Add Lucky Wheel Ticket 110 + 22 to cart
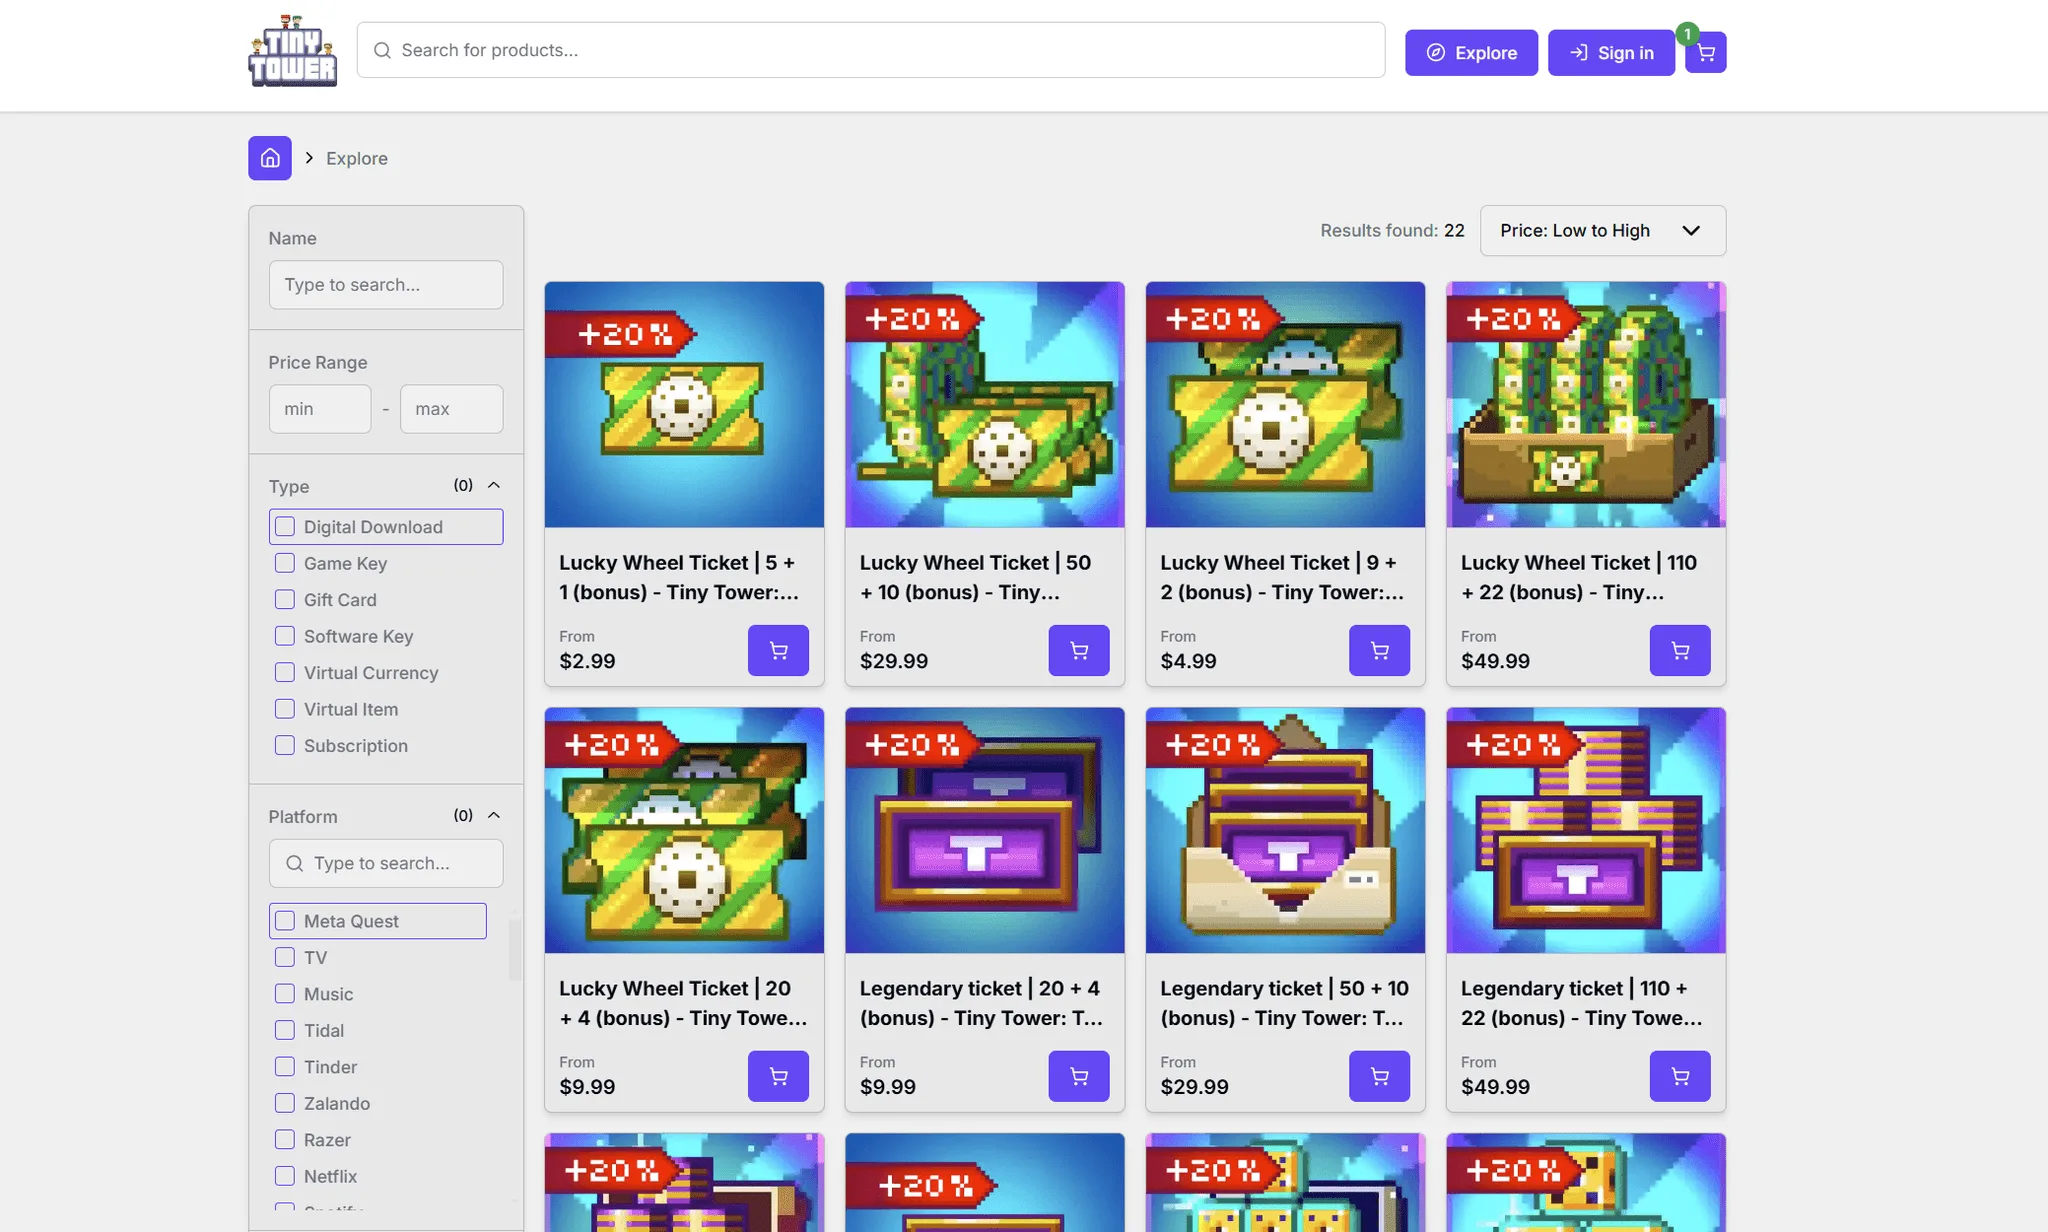 coord(1680,650)
